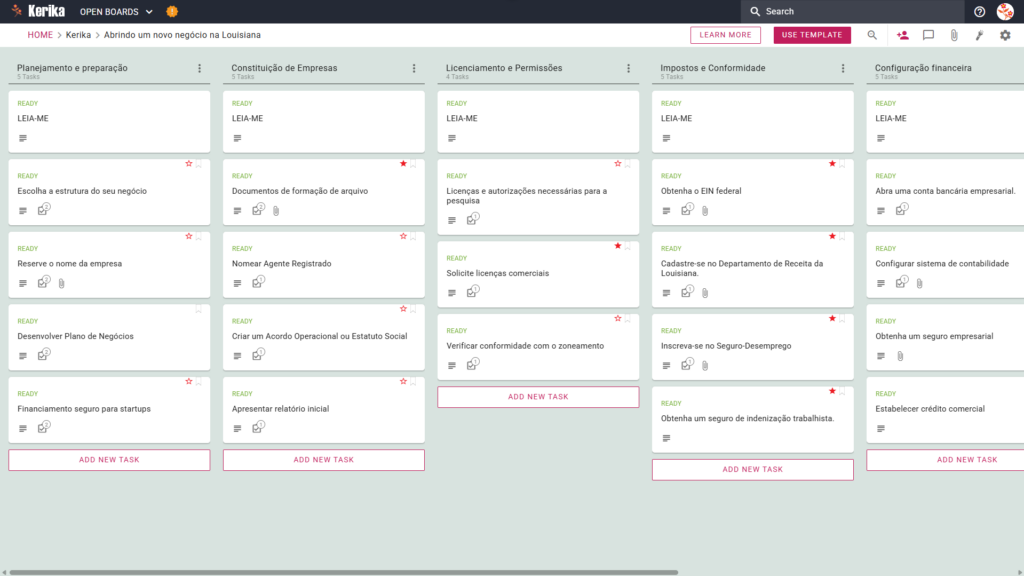
Task: Open LEIA-ME card in 'Planejamento e preparação'
Action: click(x=109, y=121)
